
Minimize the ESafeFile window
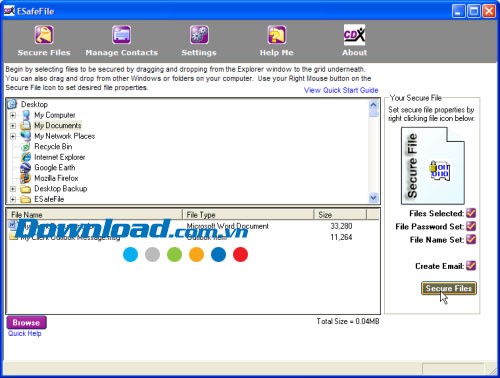pos(458,11)
